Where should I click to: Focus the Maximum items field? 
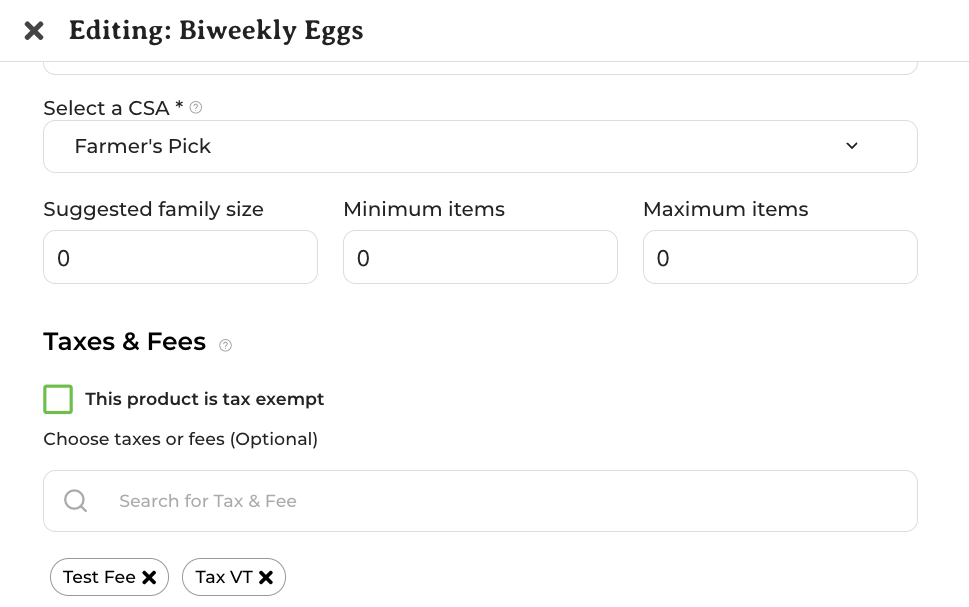(x=780, y=257)
